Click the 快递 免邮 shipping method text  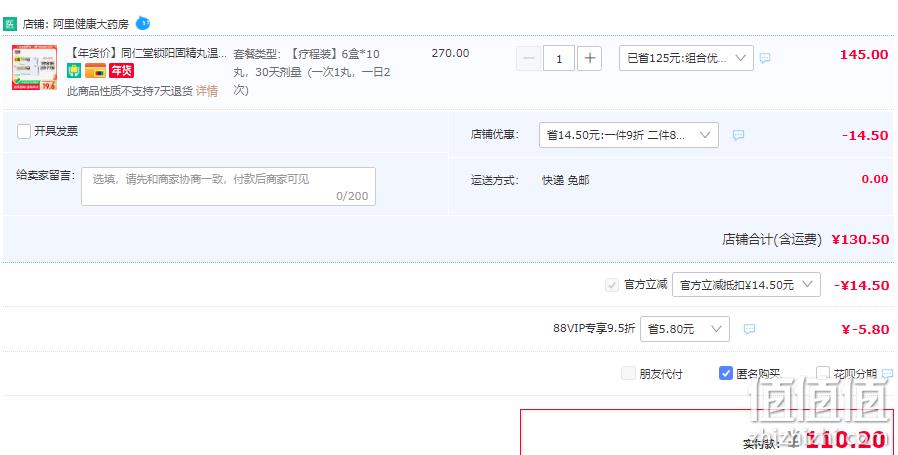[x=565, y=181]
